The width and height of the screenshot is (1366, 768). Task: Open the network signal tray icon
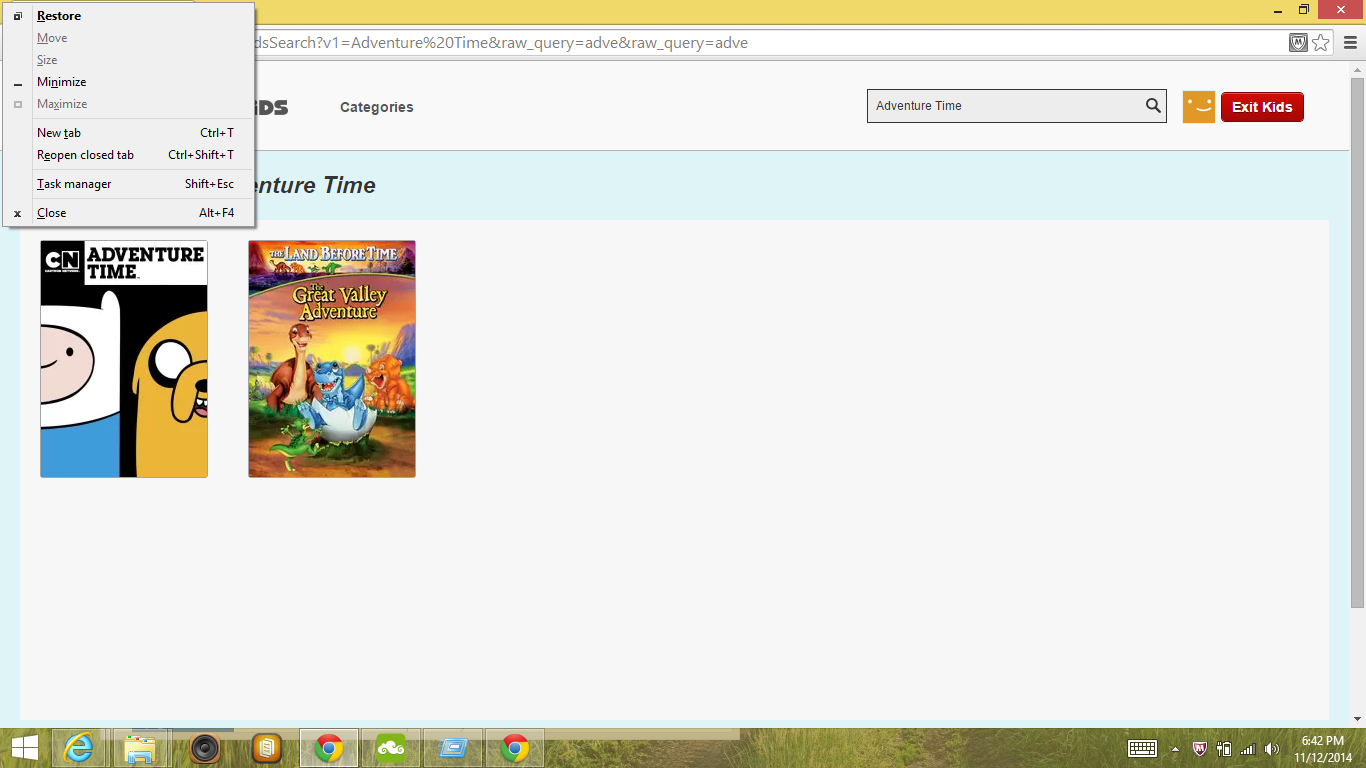pyautogui.click(x=1247, y=749)
